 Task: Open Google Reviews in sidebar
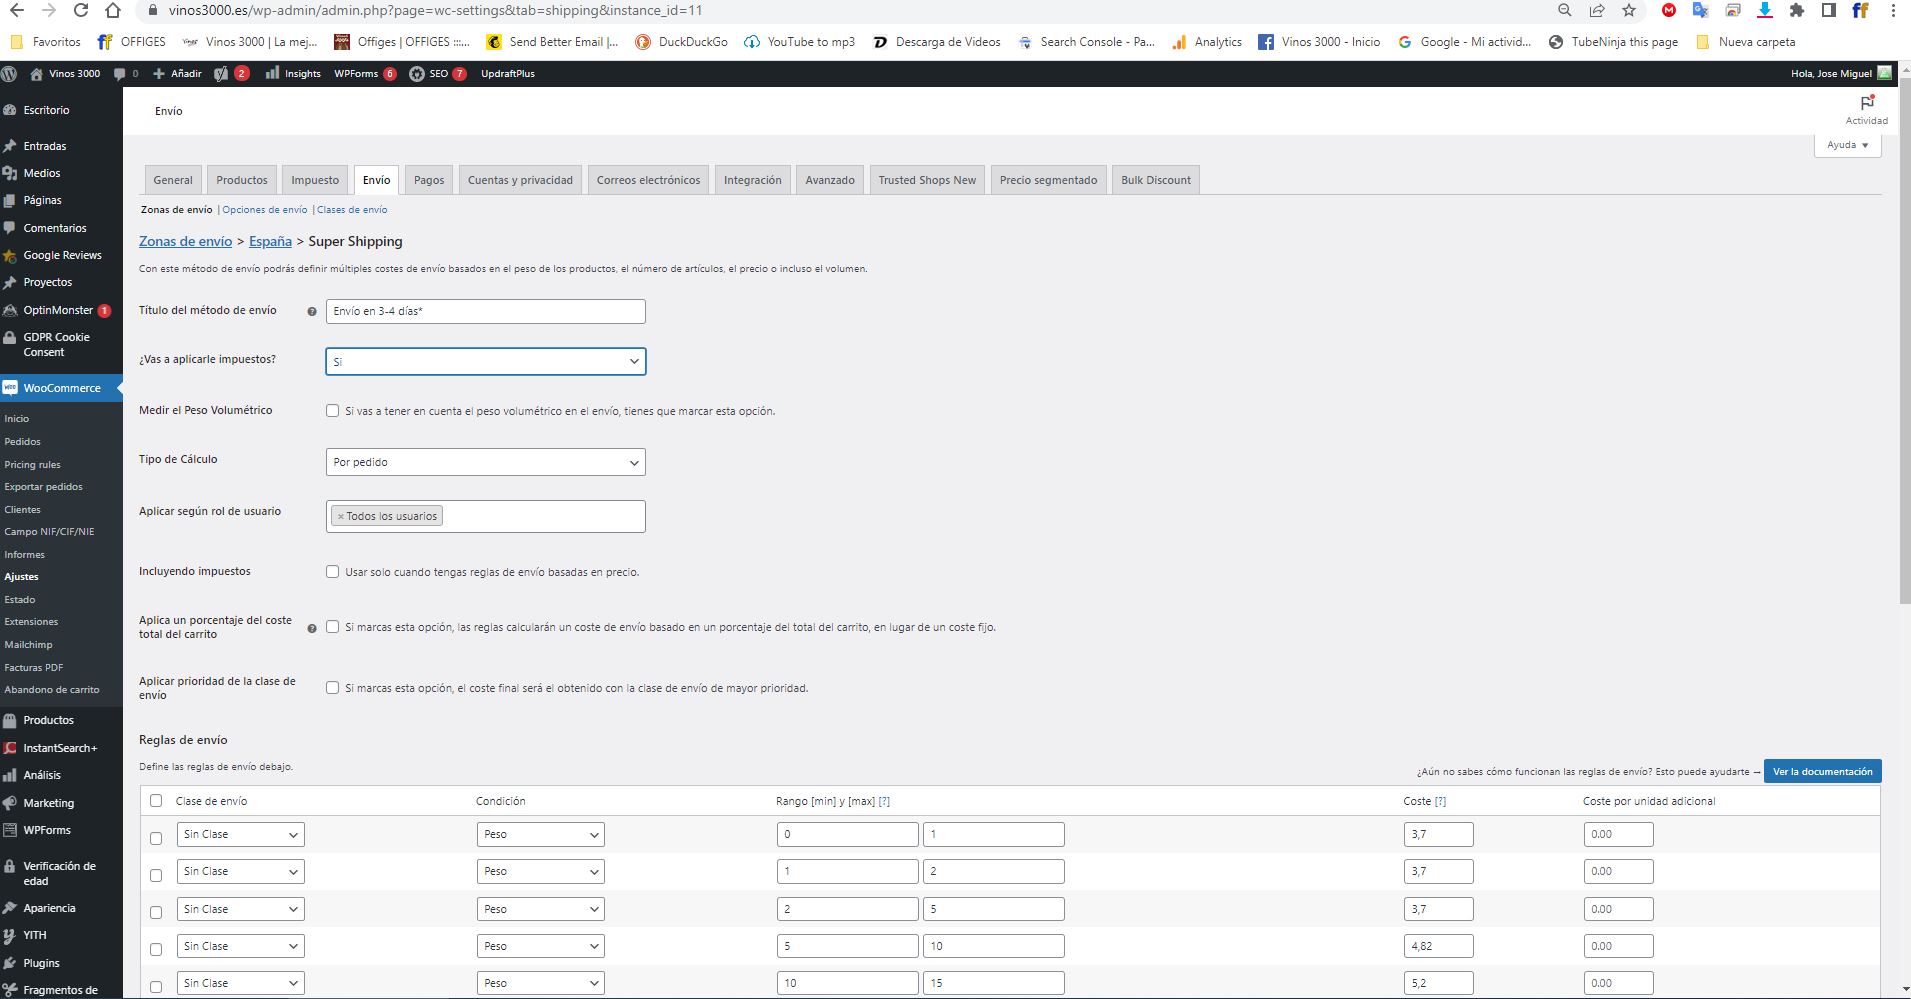coord(61,255)
